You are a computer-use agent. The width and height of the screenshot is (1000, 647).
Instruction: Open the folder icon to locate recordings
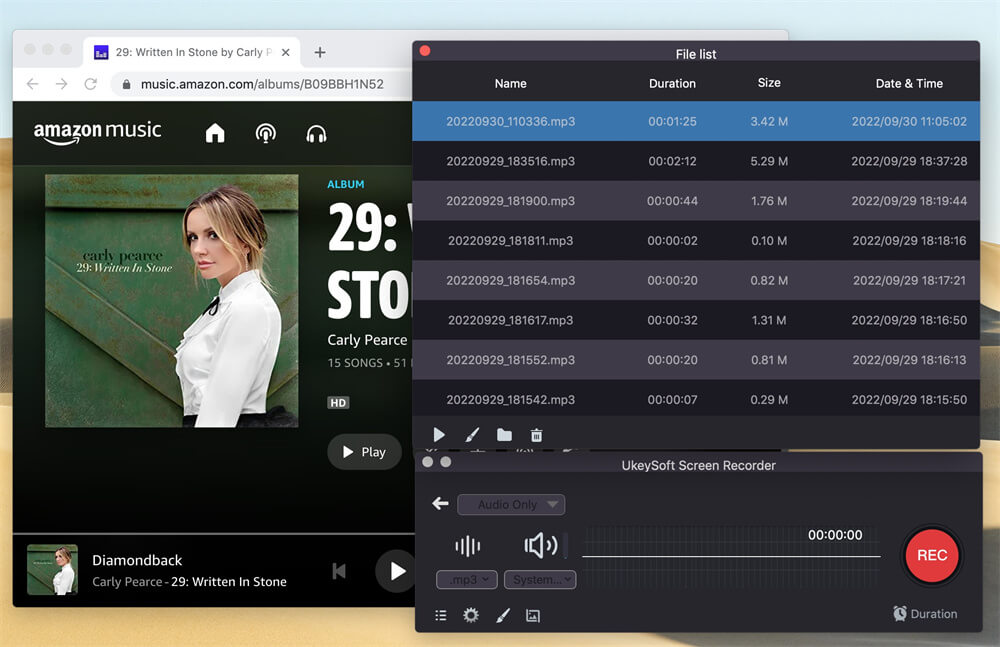pyautogui.click(x=504, y=435)
